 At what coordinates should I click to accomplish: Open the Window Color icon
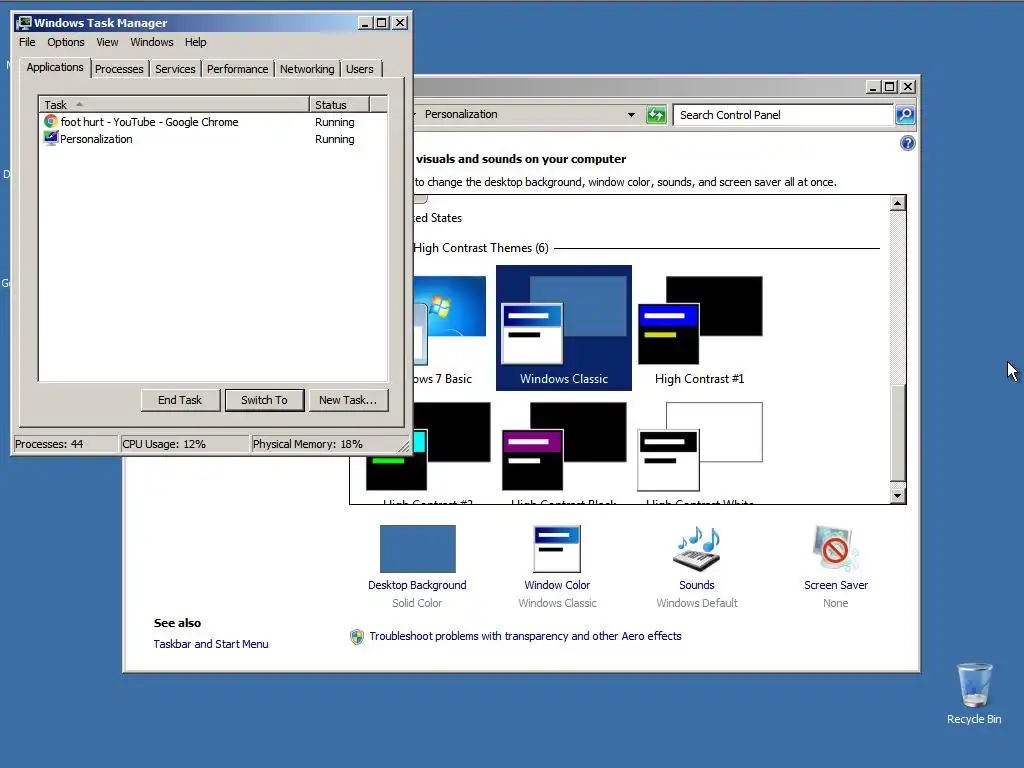pyautogui.click(x=557, y=549)
